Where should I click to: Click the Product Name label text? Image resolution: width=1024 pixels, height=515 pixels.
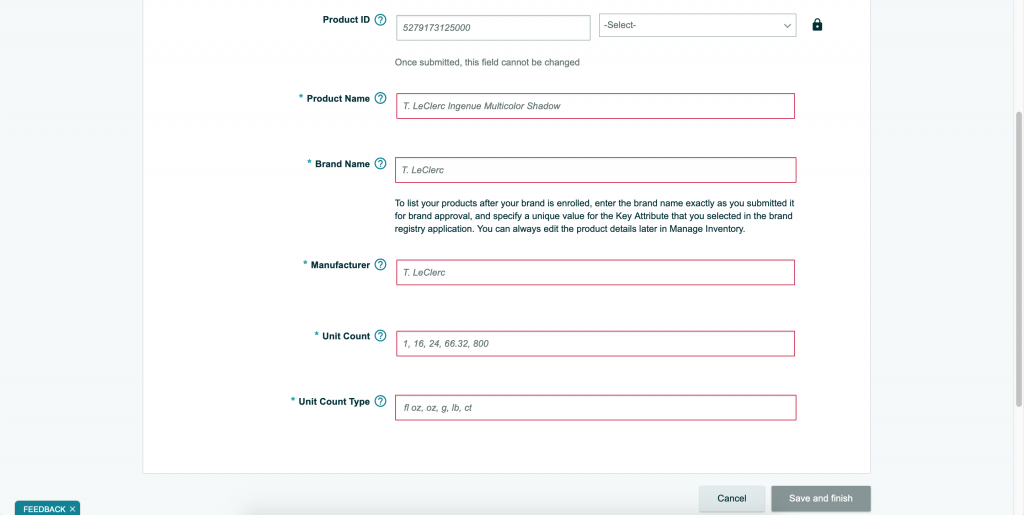pyautogui.click(x=338, y=99)
